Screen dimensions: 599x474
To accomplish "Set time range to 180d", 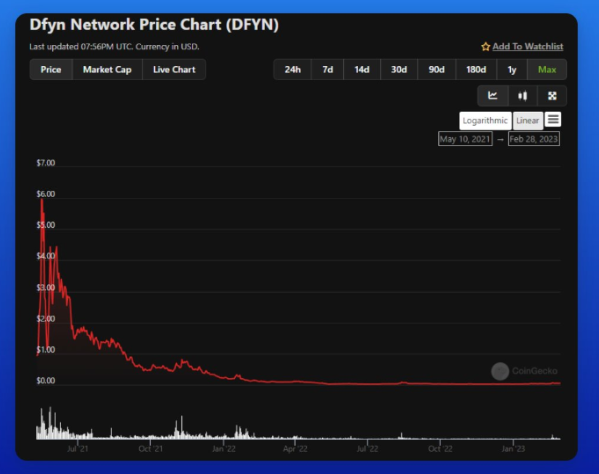I will (476, 70).
